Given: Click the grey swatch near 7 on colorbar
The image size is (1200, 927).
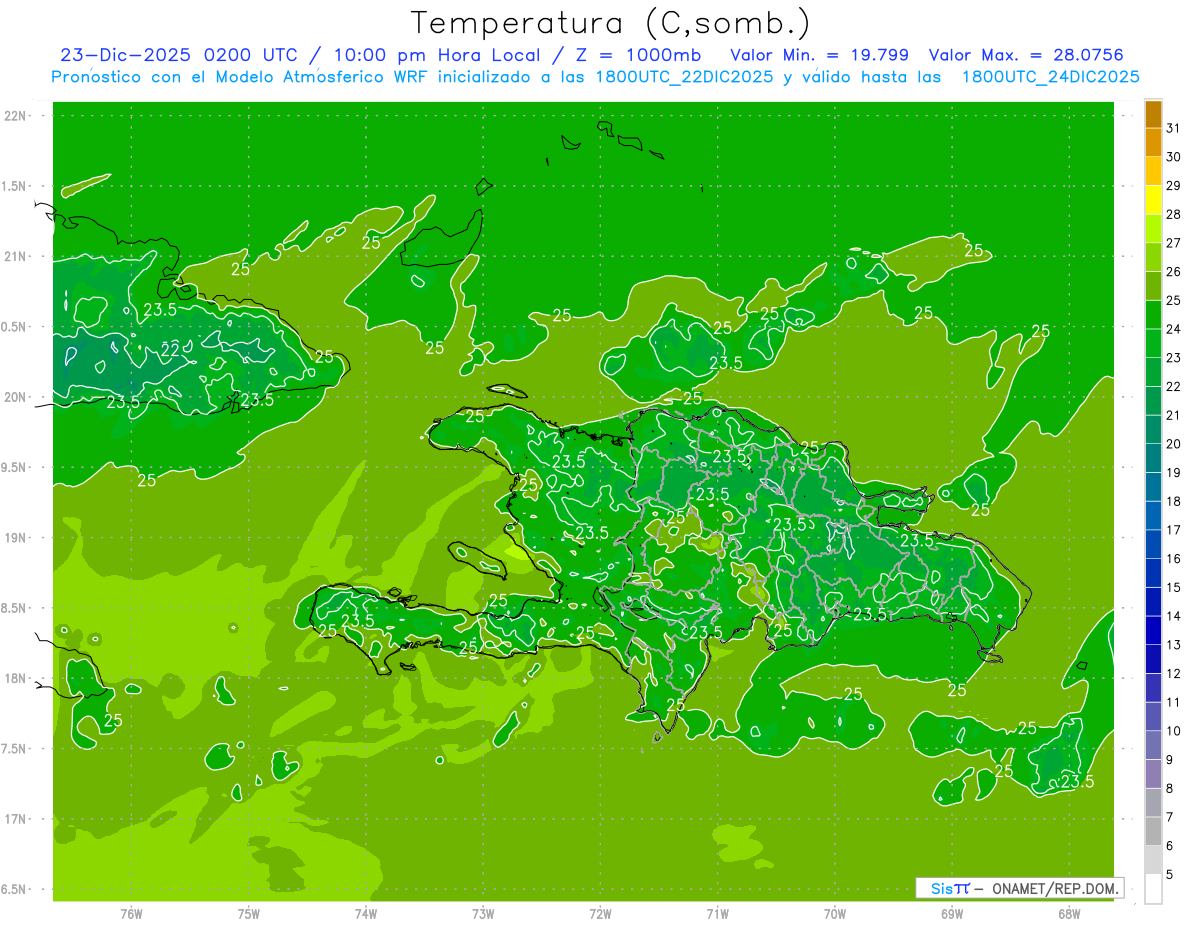Looking at the screenshot, I should [1153, 803].
